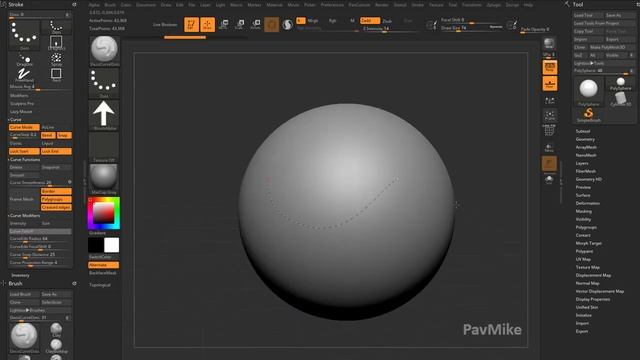Open the Transform menu
The width and height of the screenshot is (640, 360).
(471, 5)
